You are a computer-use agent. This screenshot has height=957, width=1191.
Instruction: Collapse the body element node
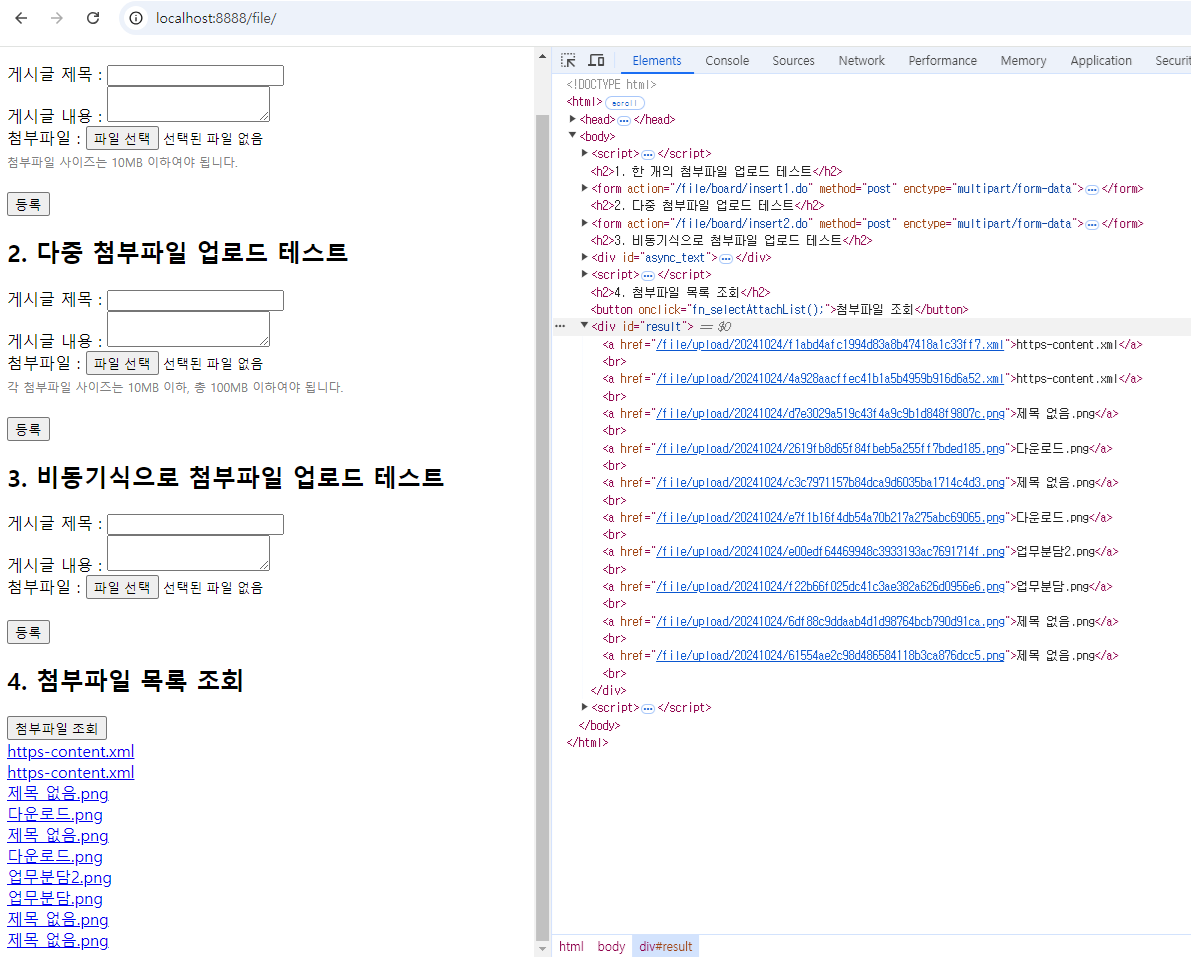tap(573, 136)
